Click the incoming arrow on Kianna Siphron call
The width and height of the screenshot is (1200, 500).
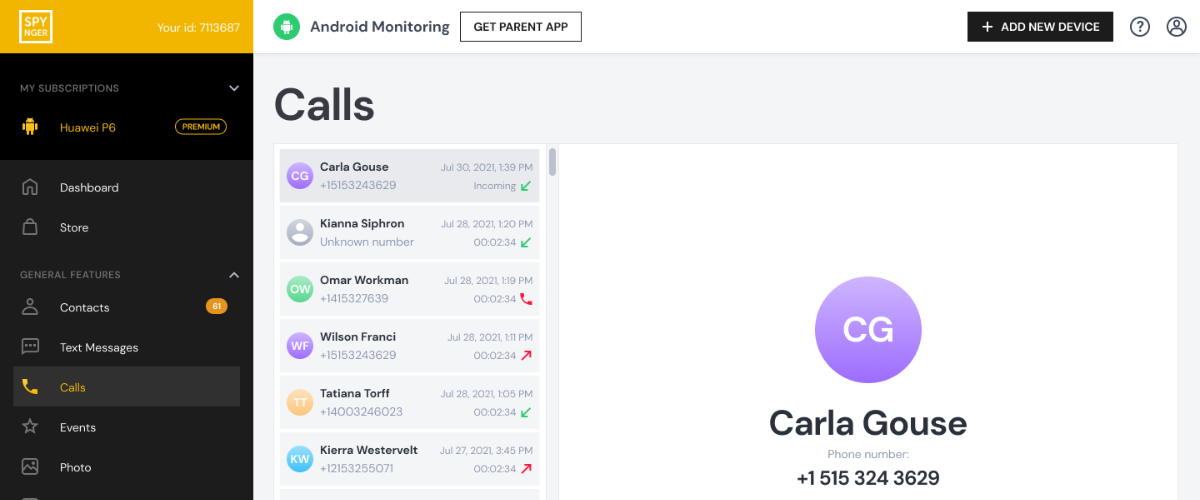[526, 242]
